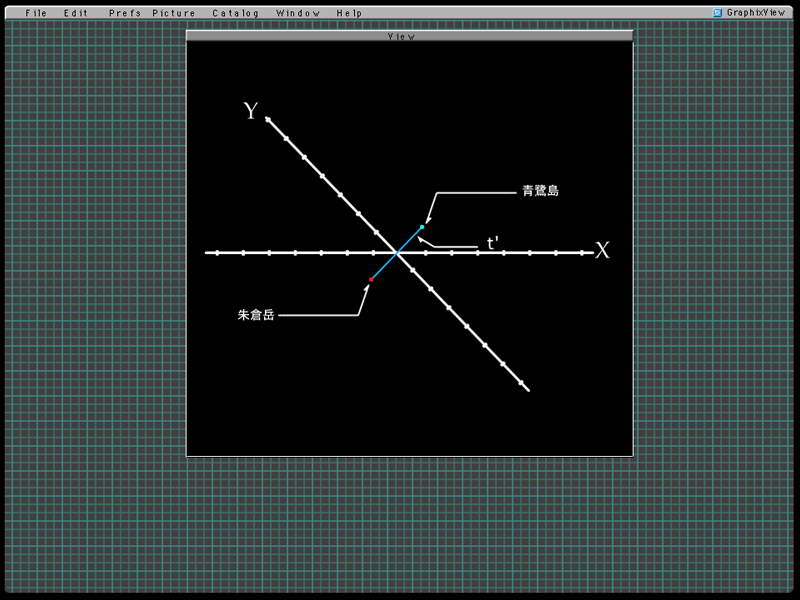
Task: Open the Catalog menu
Action: pyautogui.click(x=235, y=13)
